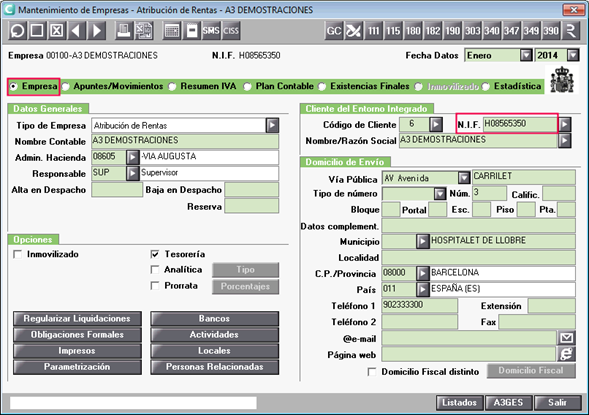Open the Responsable lookup arrow
This screenshot has height=415, width=589.
point(133,174)
